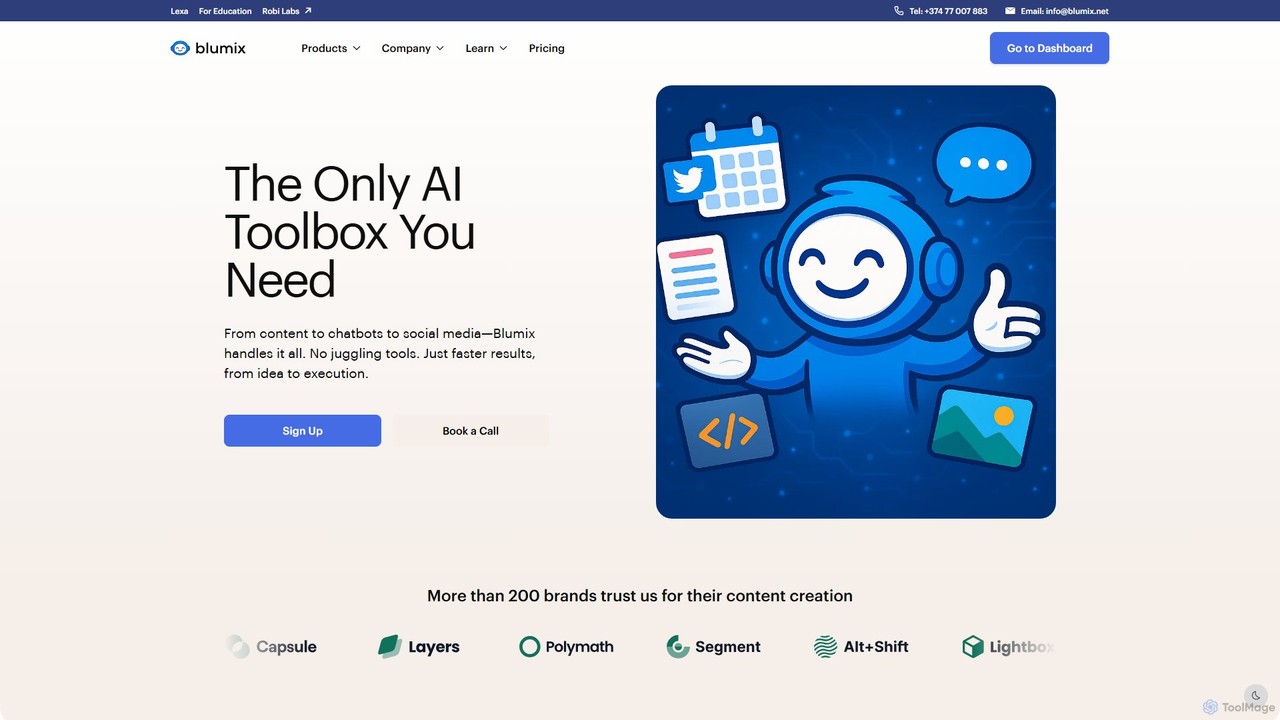1280x720 pixels.
Task: Click the Go to Dashboard button
Action: [1049, 48]
